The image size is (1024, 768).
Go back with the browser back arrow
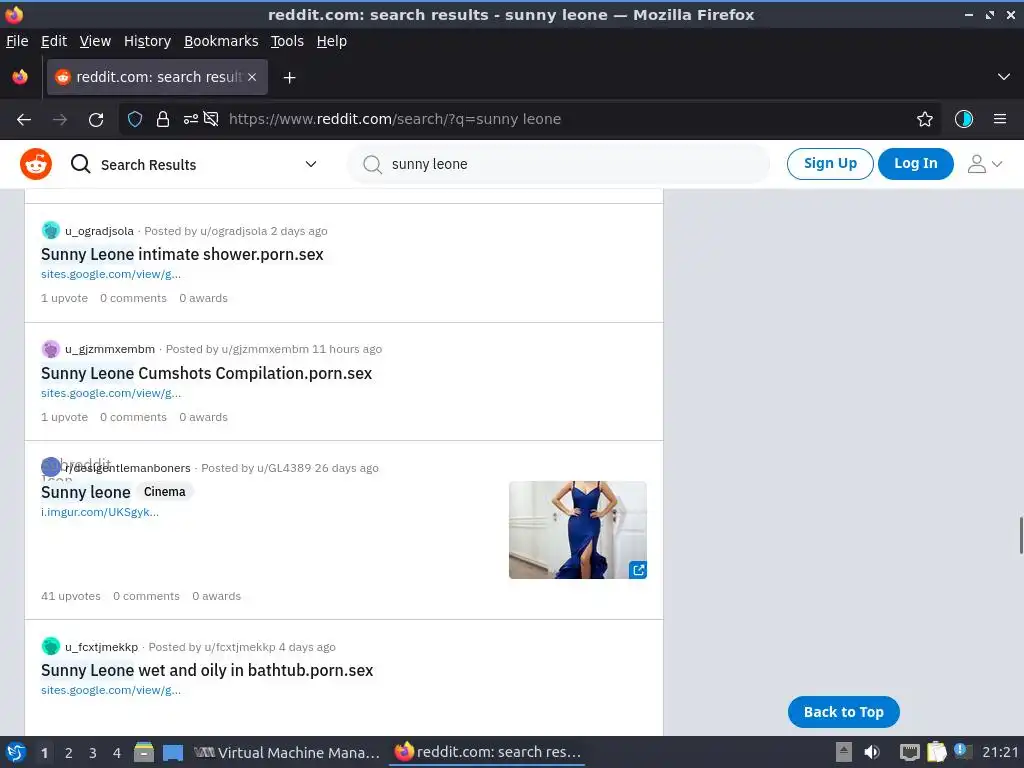pyautogui.click(x=24, y=119)
